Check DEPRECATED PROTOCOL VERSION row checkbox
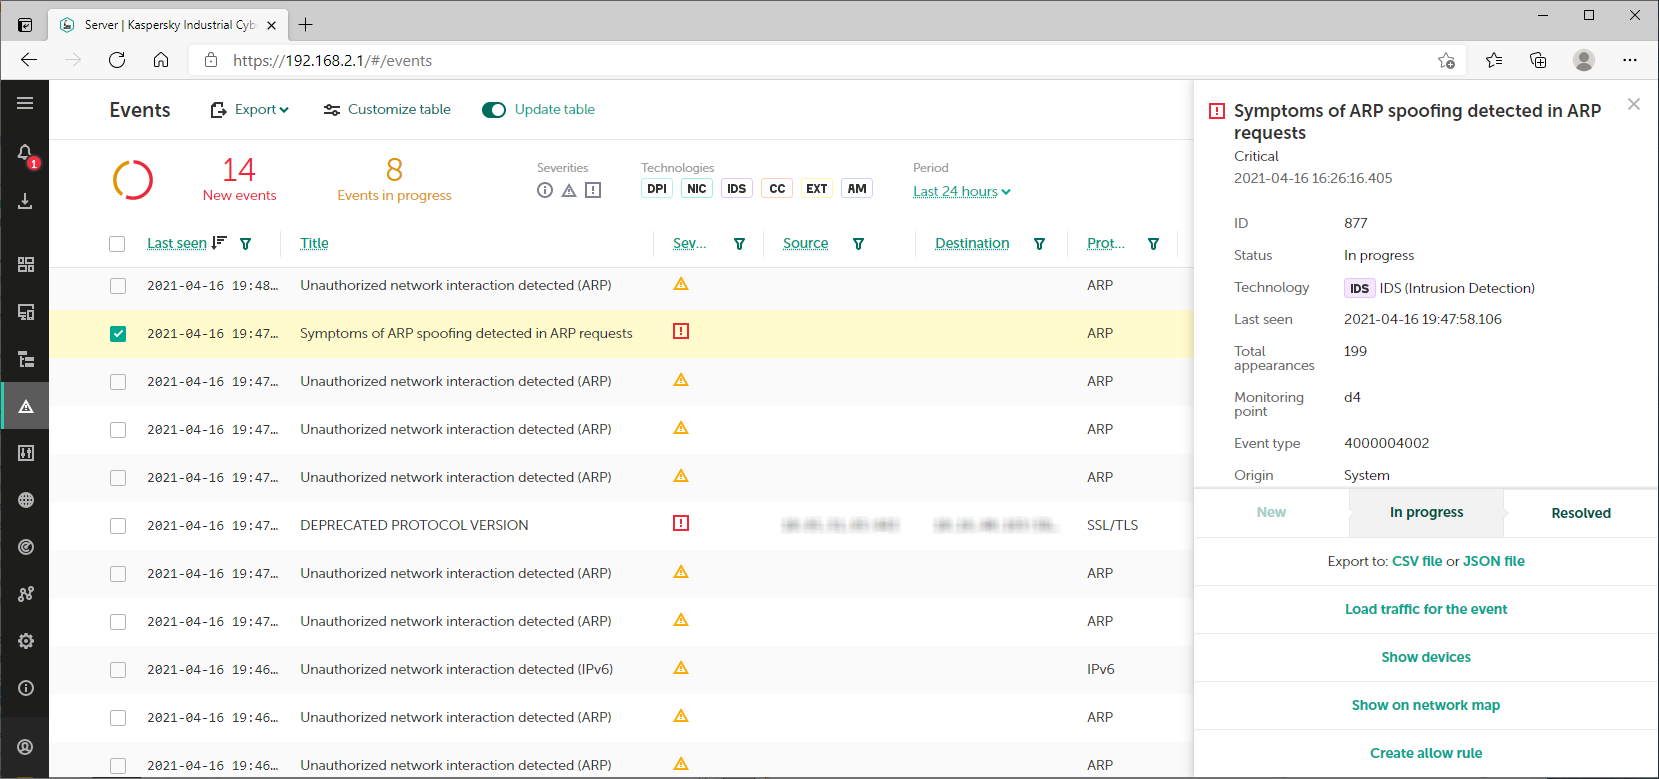1659x779 pixels. point(118,526)
